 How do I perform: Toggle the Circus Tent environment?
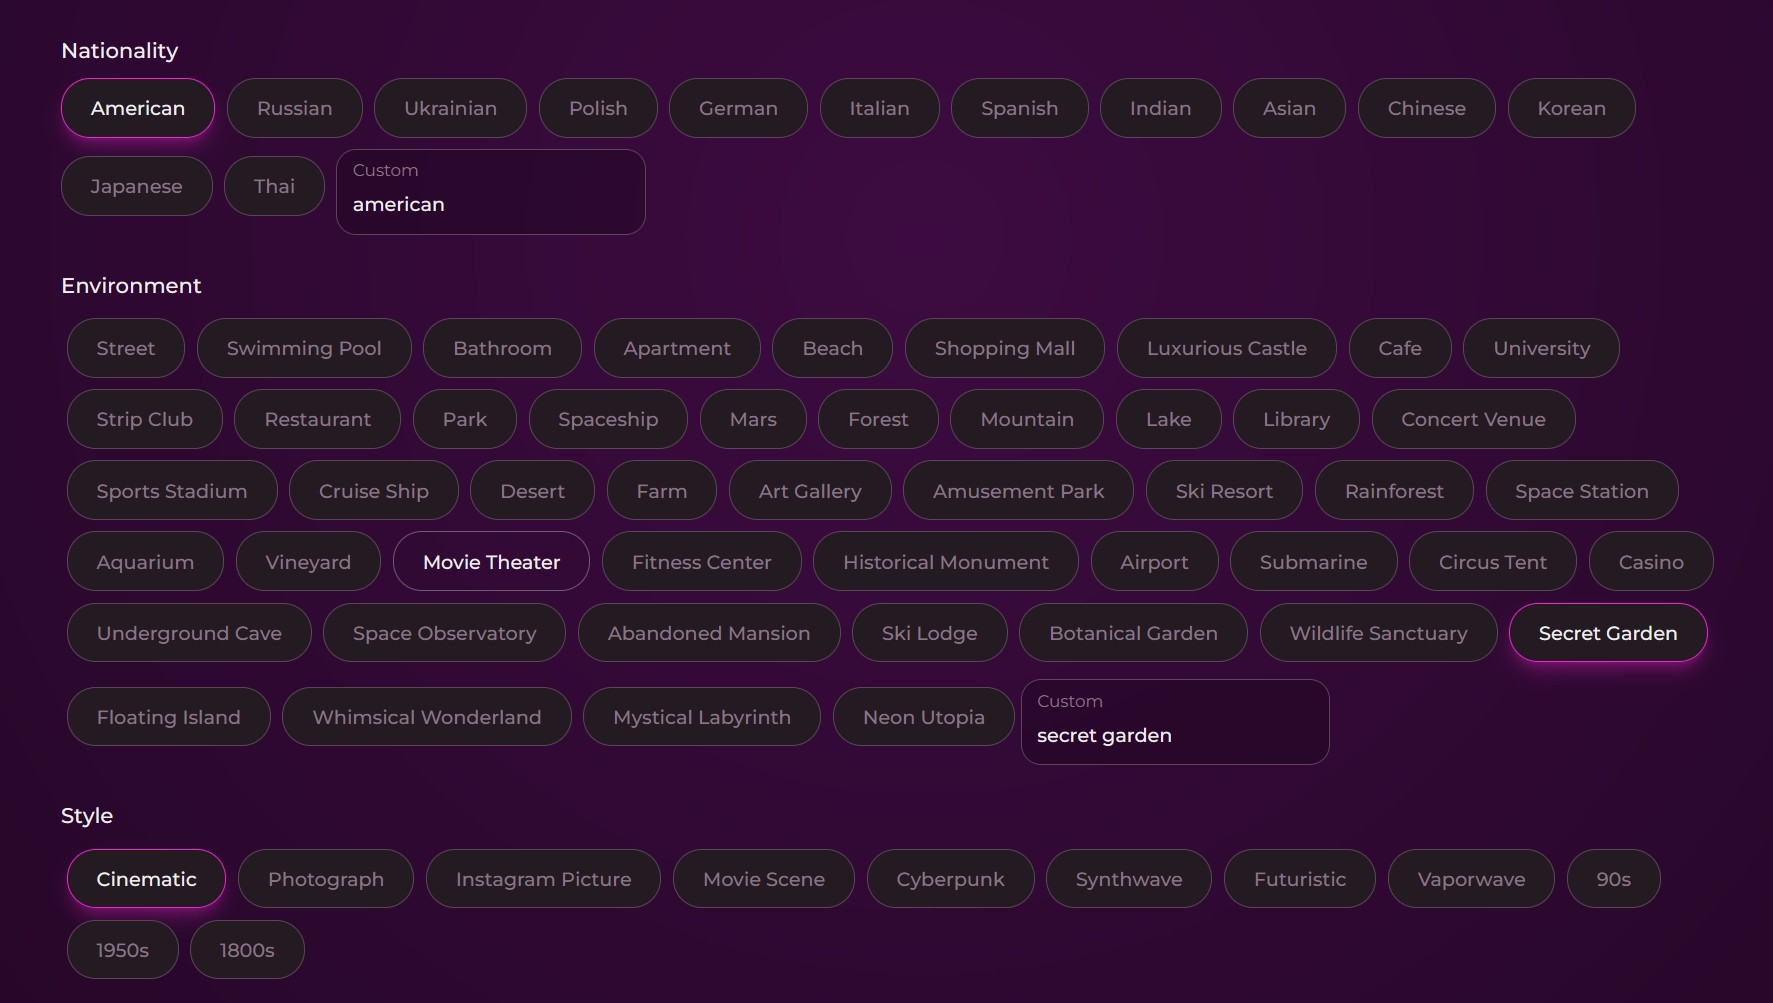(1492, 561)
